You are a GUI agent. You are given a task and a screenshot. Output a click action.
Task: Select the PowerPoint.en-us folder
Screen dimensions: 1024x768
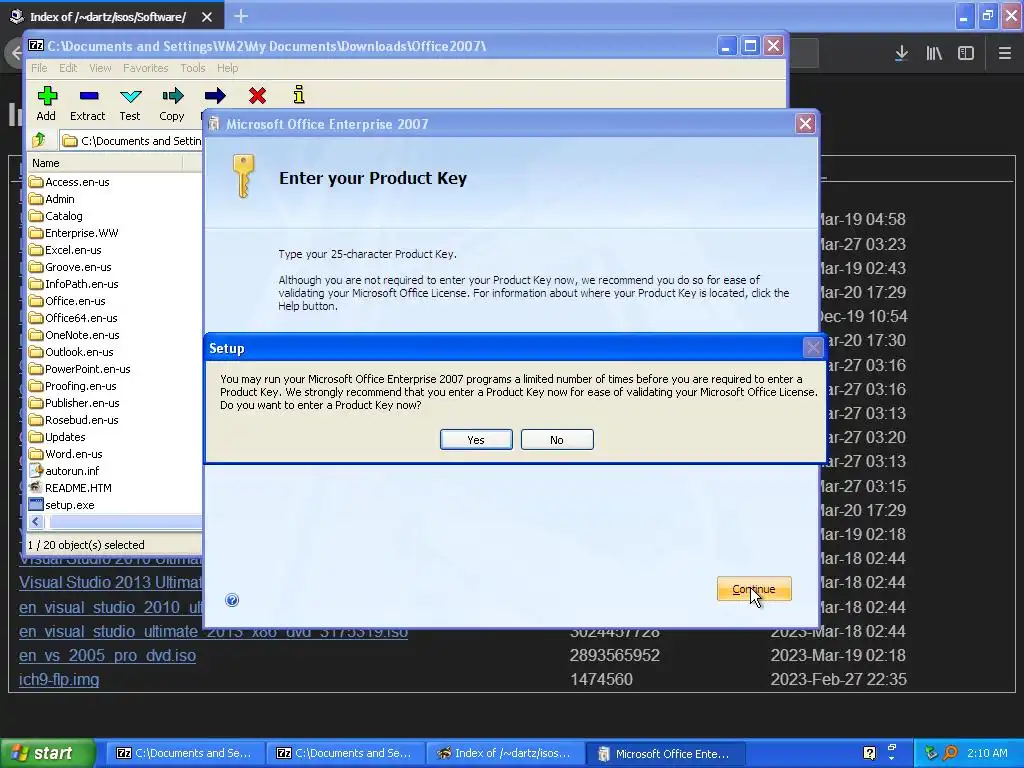click(80, 369)
